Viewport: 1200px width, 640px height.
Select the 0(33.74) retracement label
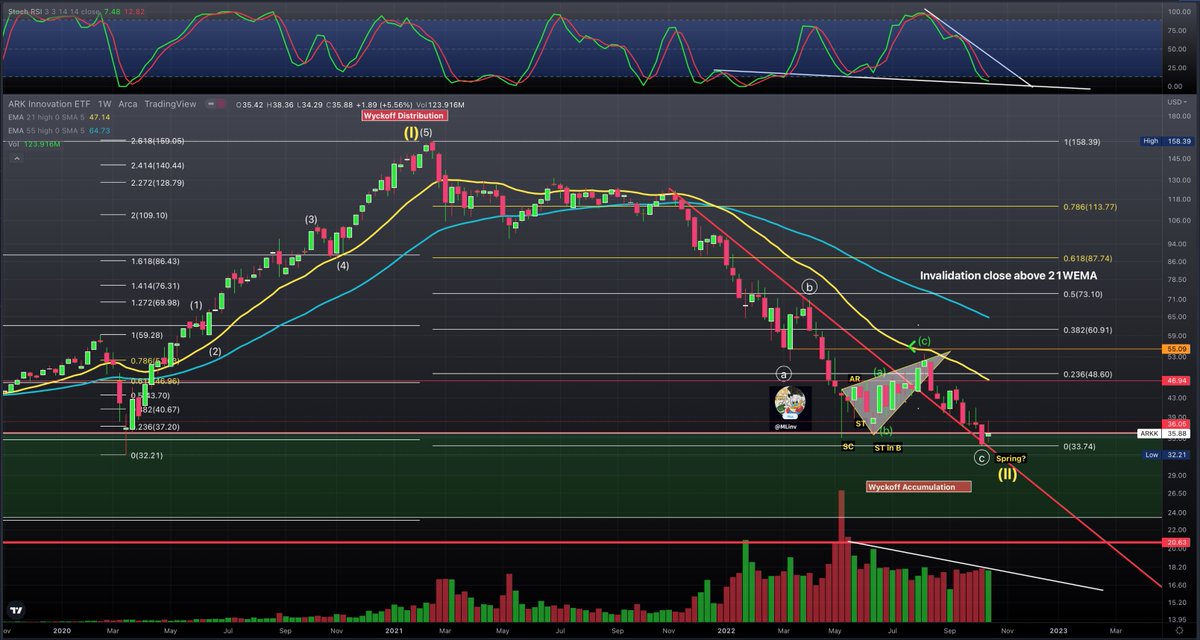coord(1079,446)
